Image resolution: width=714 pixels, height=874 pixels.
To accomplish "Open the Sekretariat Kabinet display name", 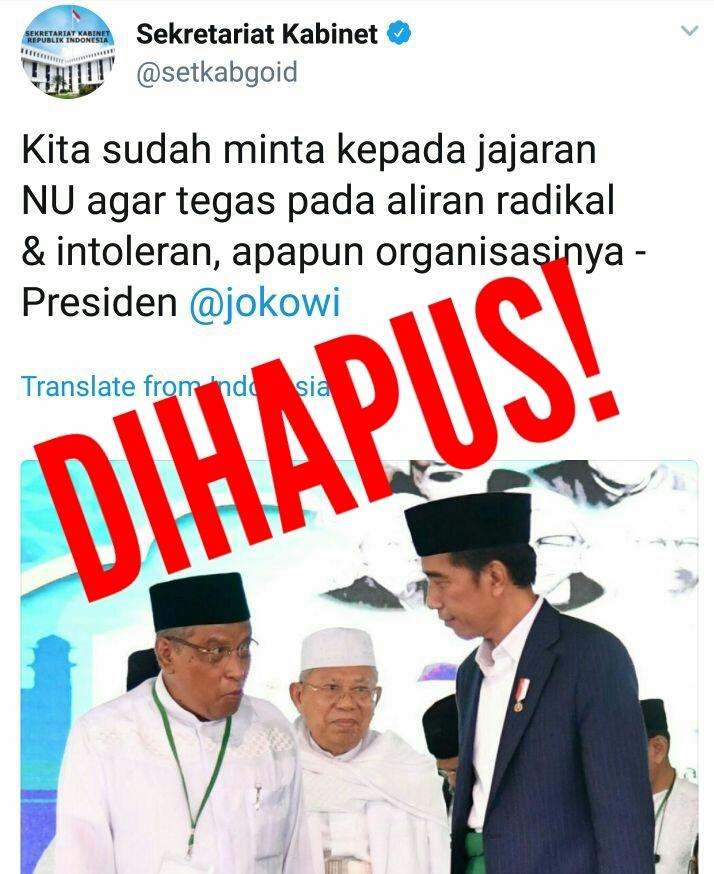I will click(257, 34).
